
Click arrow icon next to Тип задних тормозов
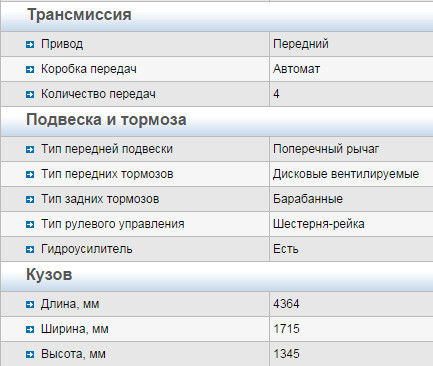click(30, 199)
